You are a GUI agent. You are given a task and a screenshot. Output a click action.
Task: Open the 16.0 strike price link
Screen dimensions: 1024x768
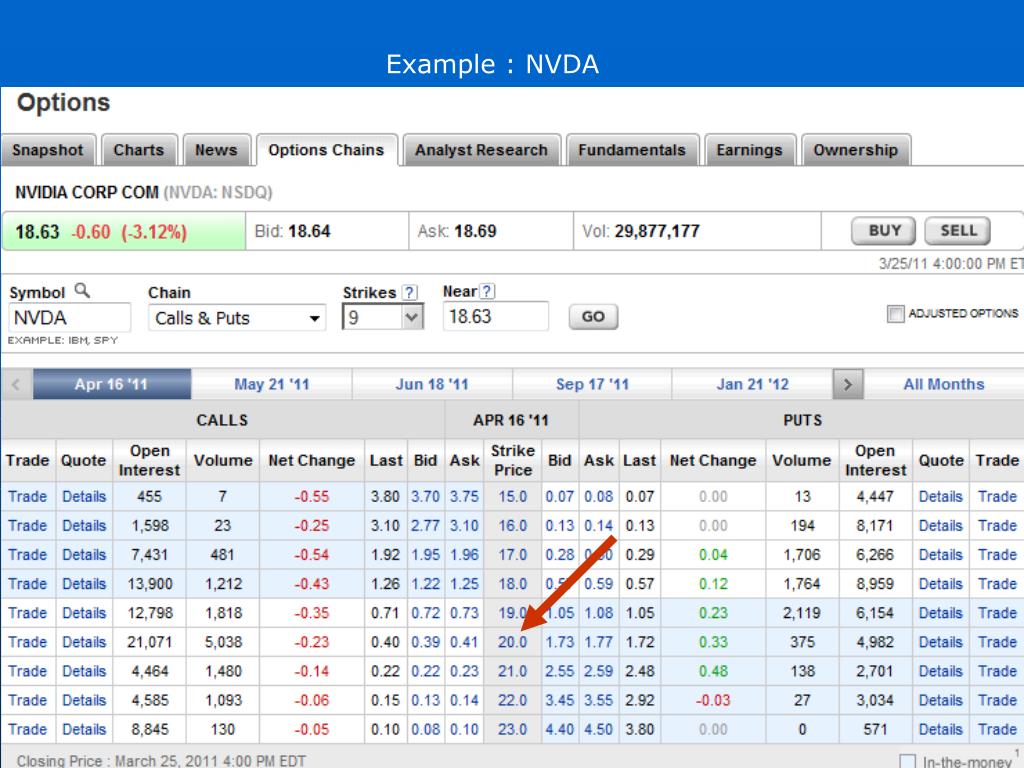click(x=513, y=526)
